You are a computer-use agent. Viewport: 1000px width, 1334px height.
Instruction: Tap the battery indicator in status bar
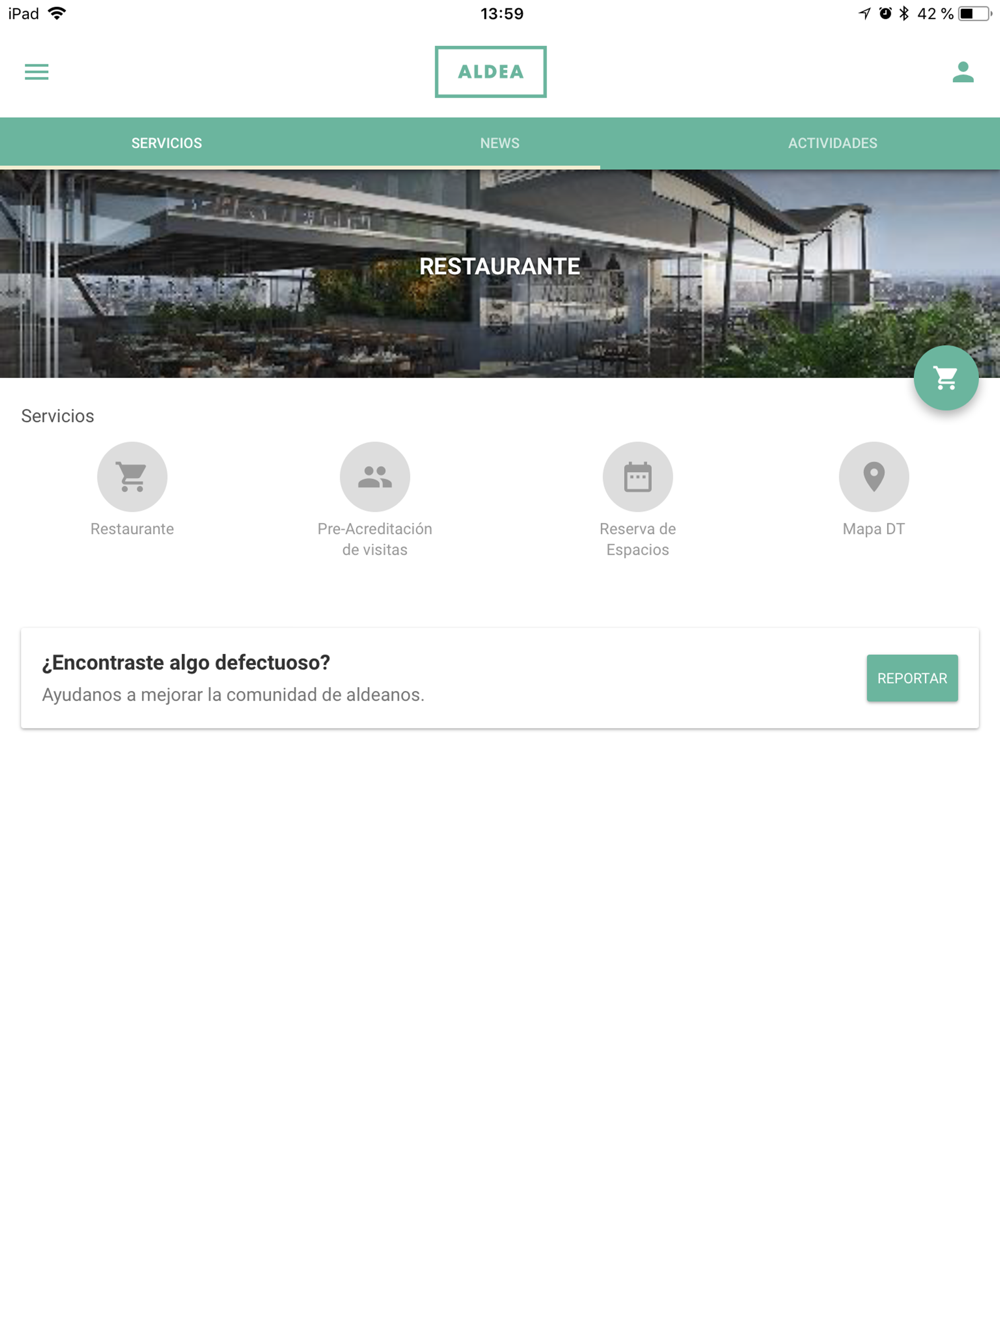tap(975, 14)
